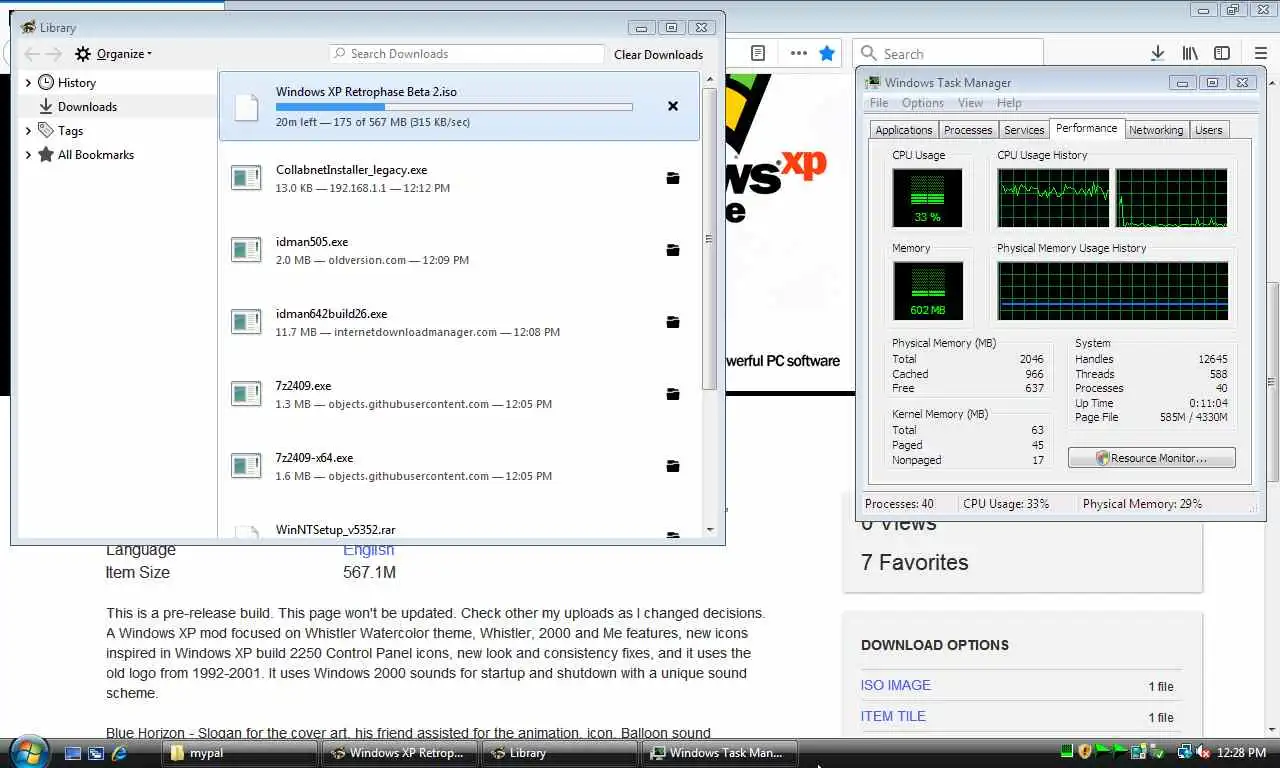Click the Search Downloads field
This screenshot has width=1280, height=768.
pos(467,54)
